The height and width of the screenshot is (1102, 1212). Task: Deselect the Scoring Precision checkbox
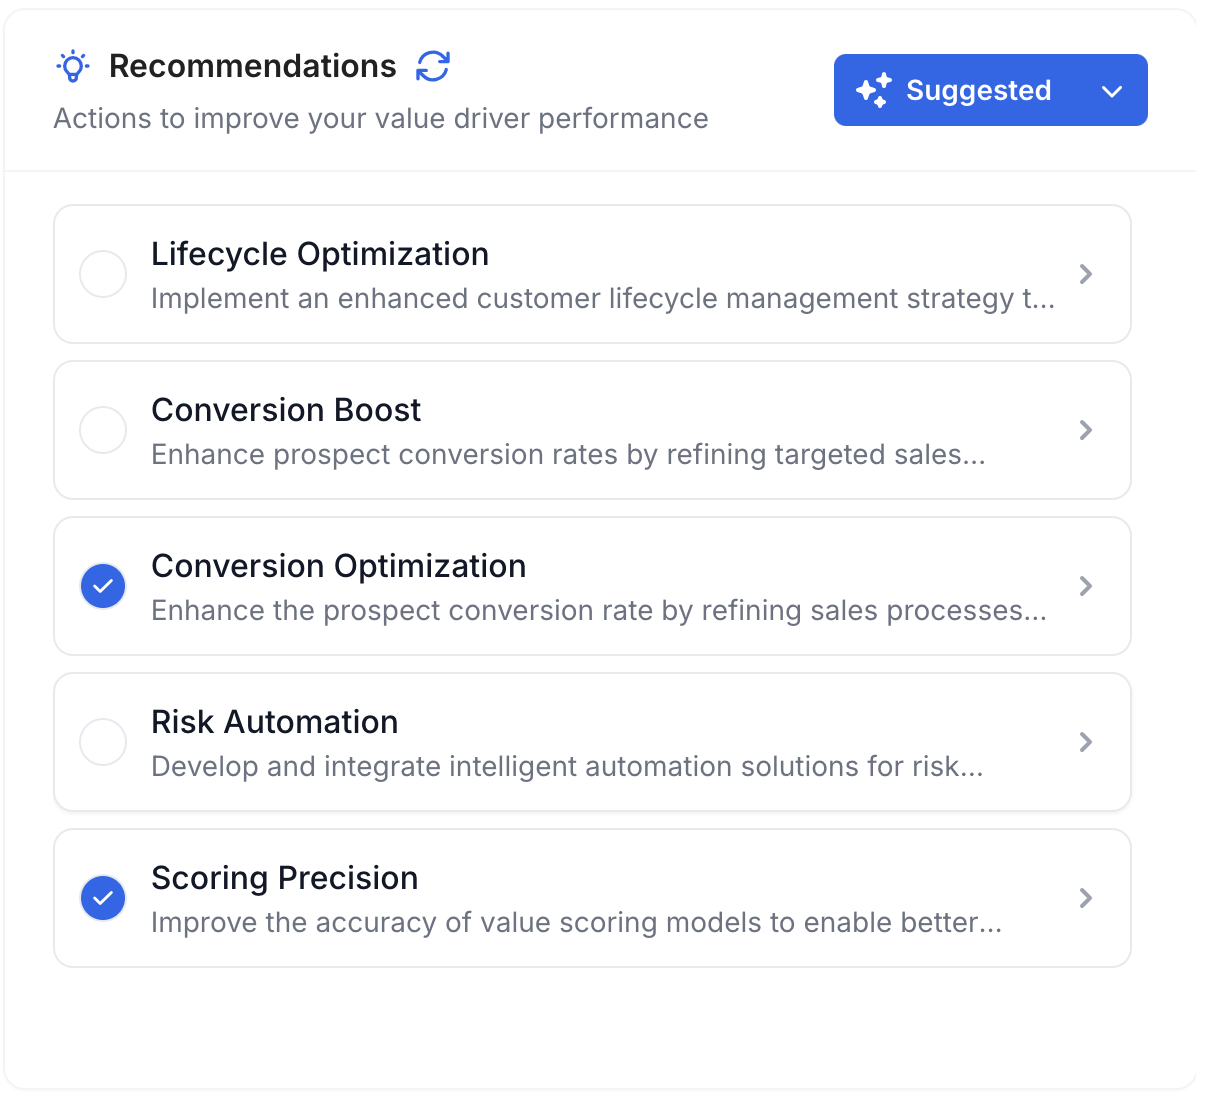coord(103,898)
